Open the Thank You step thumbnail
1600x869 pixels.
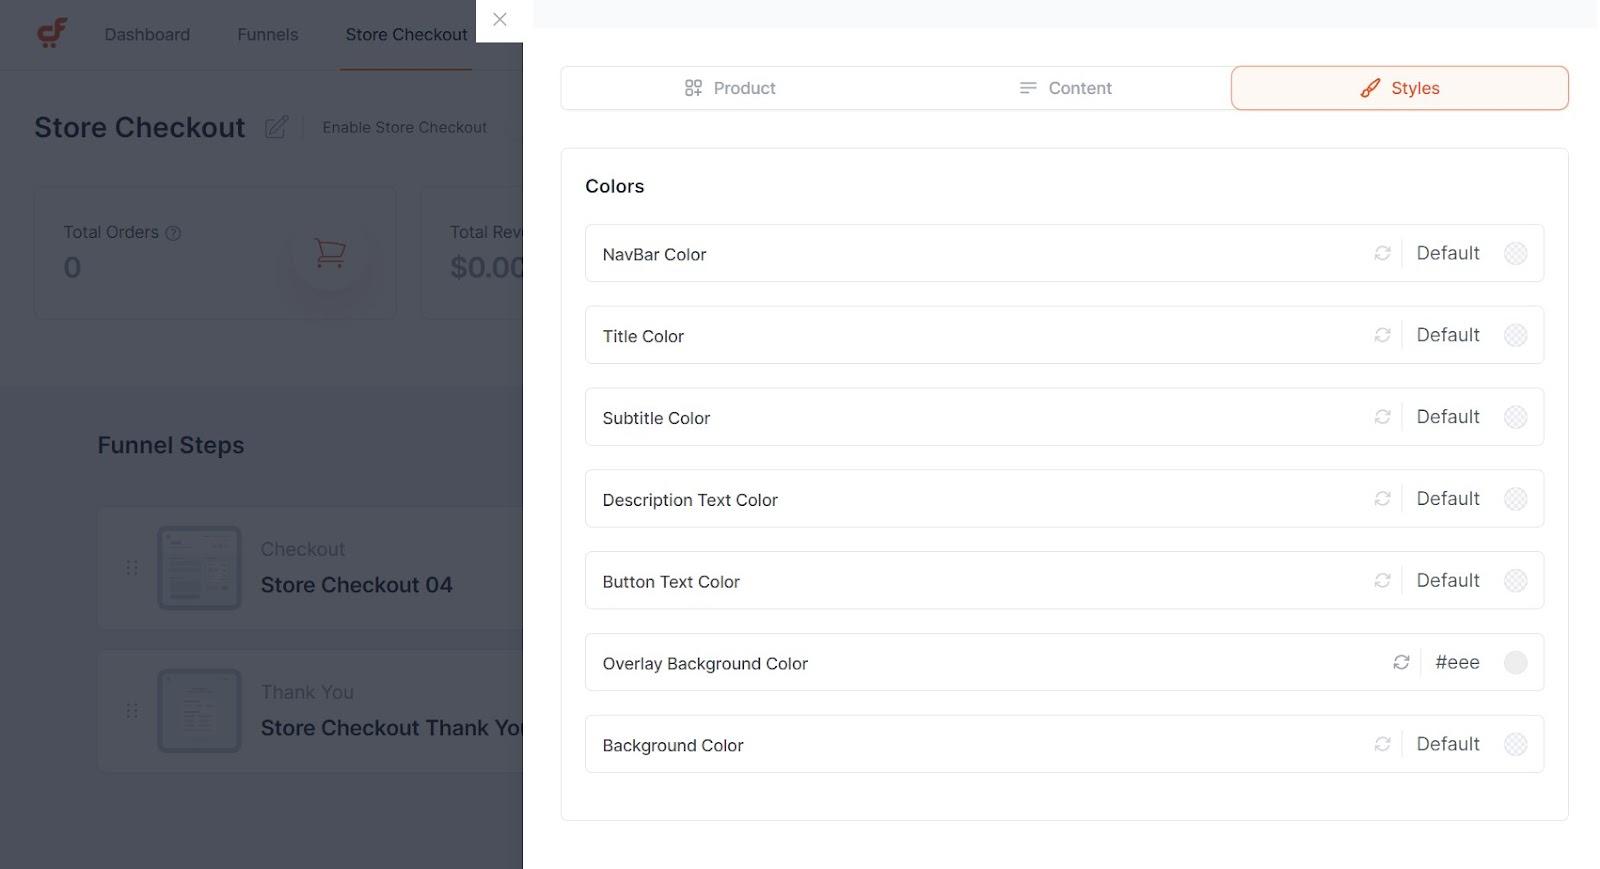tap(199, 711)
